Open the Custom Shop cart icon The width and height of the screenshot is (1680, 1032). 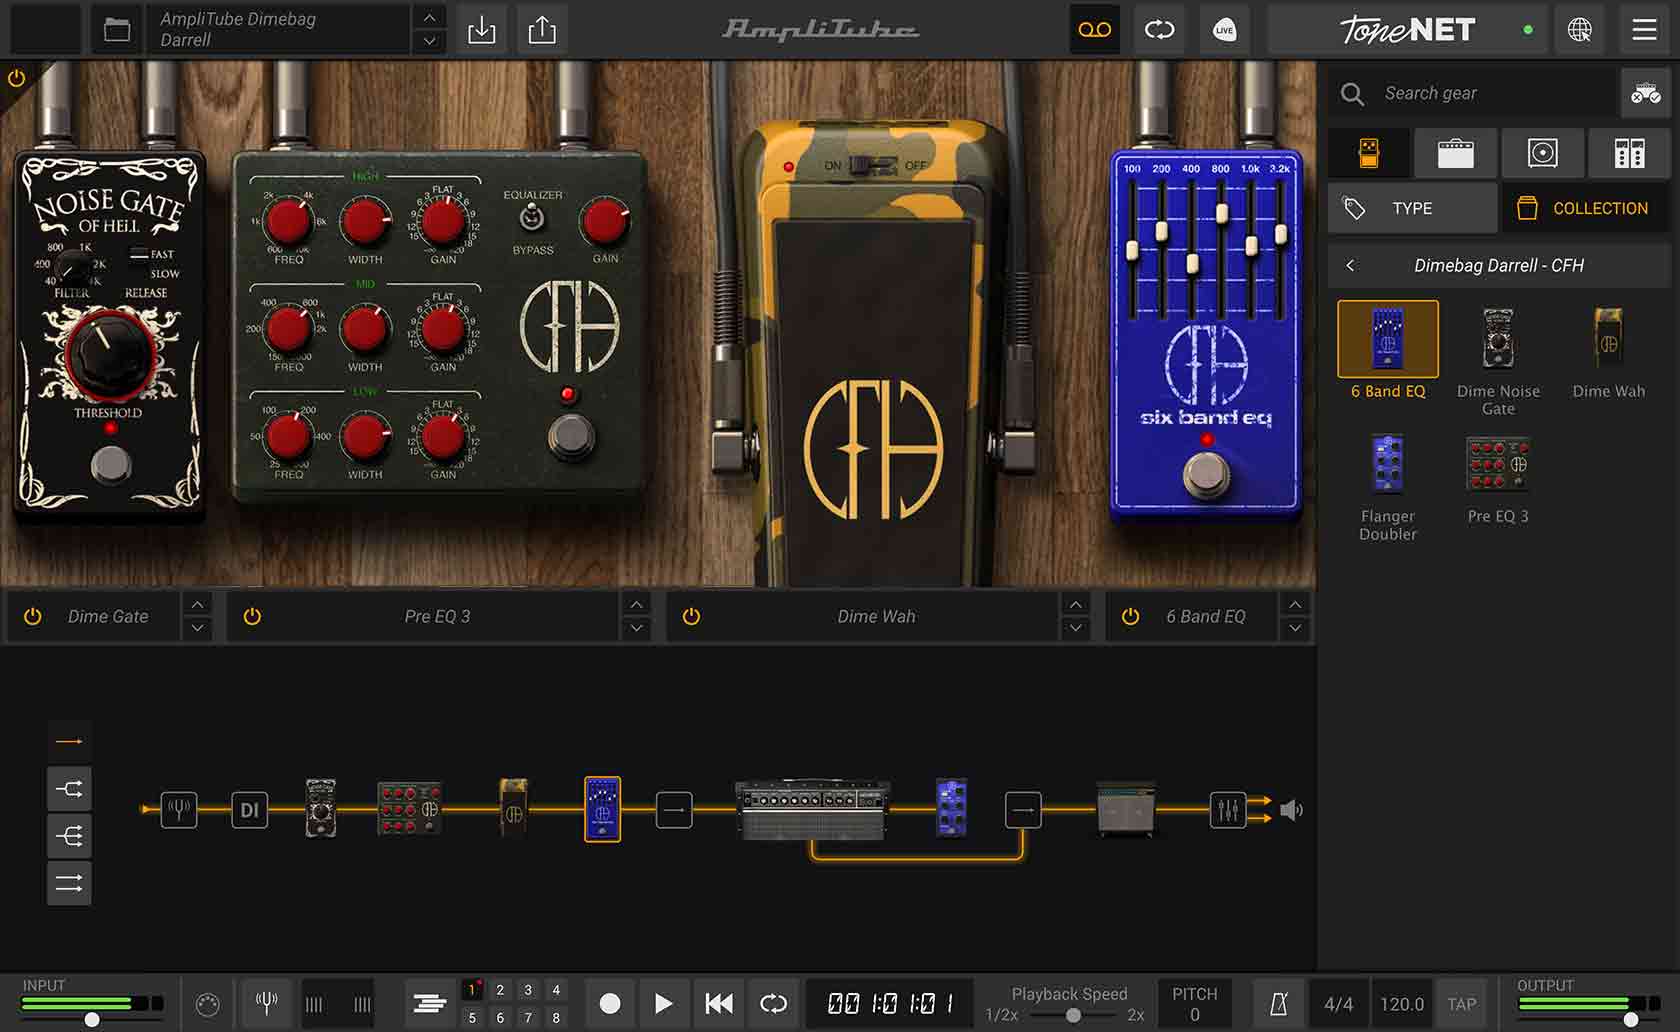tap(1645, 93)
